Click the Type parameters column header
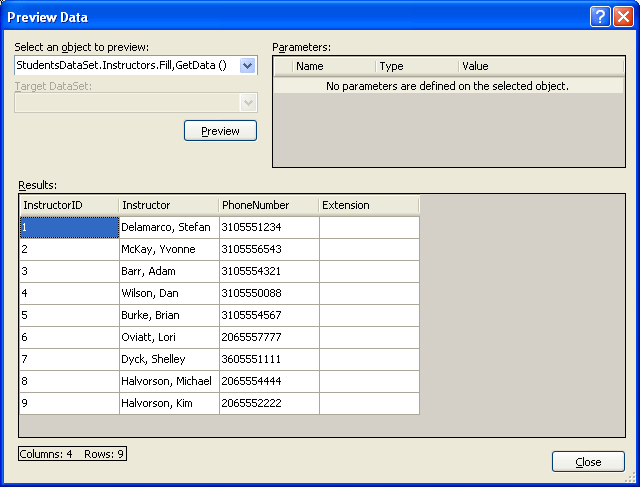This screenshot has width=640, height=487. [x=416, y=66]
